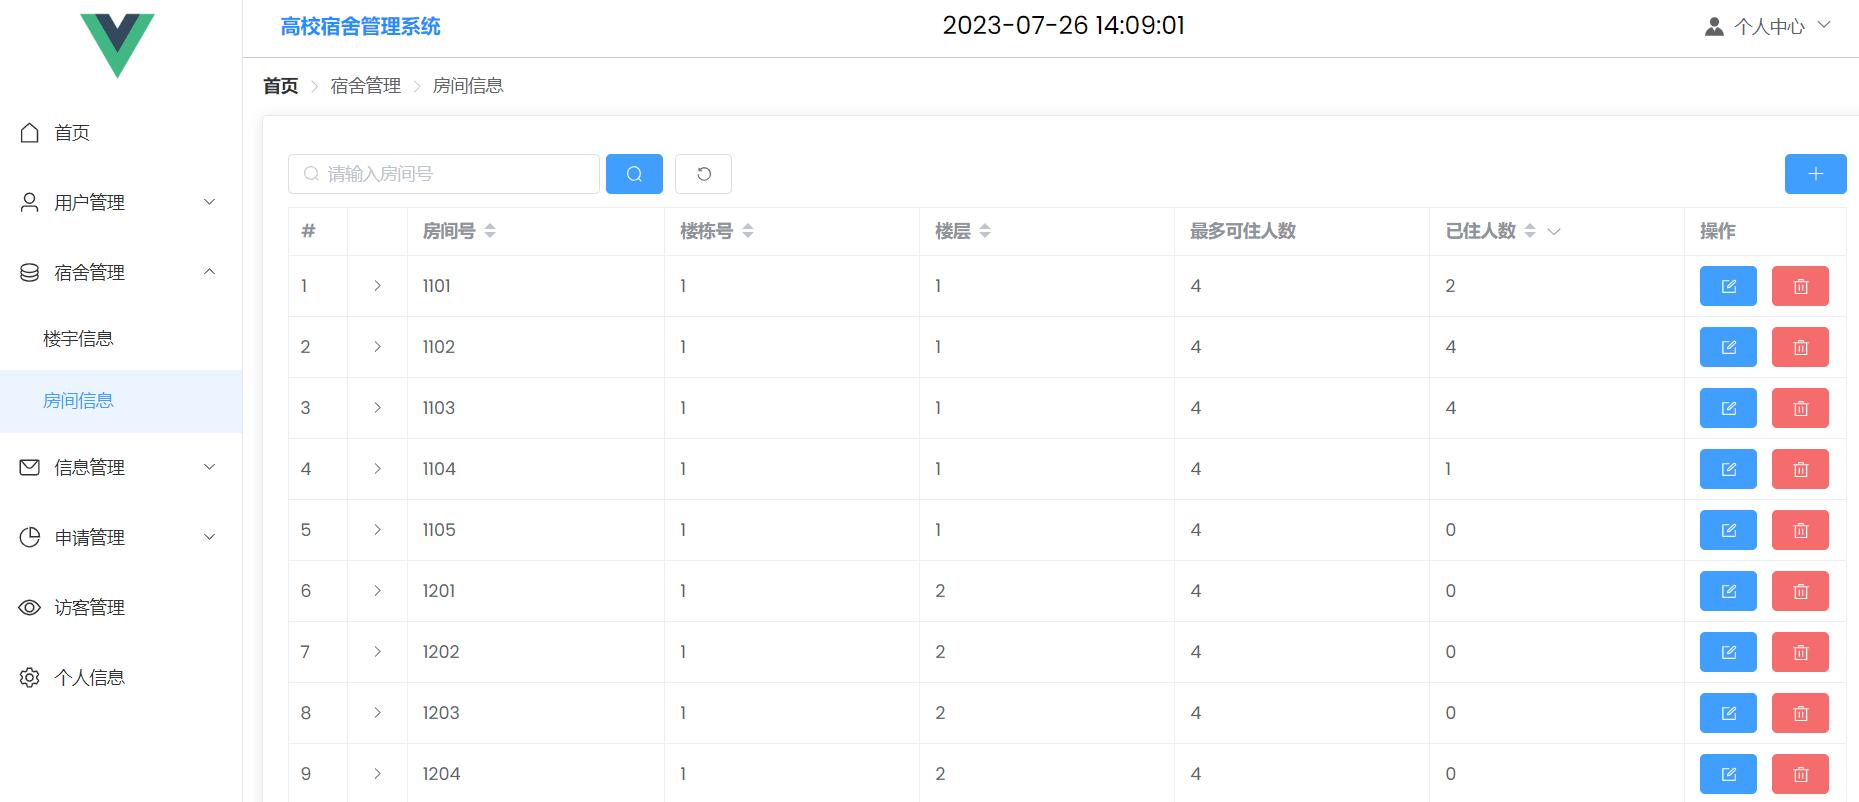Expand details of room 1105 row
The image size is (1859, 802).
point(377,530)
